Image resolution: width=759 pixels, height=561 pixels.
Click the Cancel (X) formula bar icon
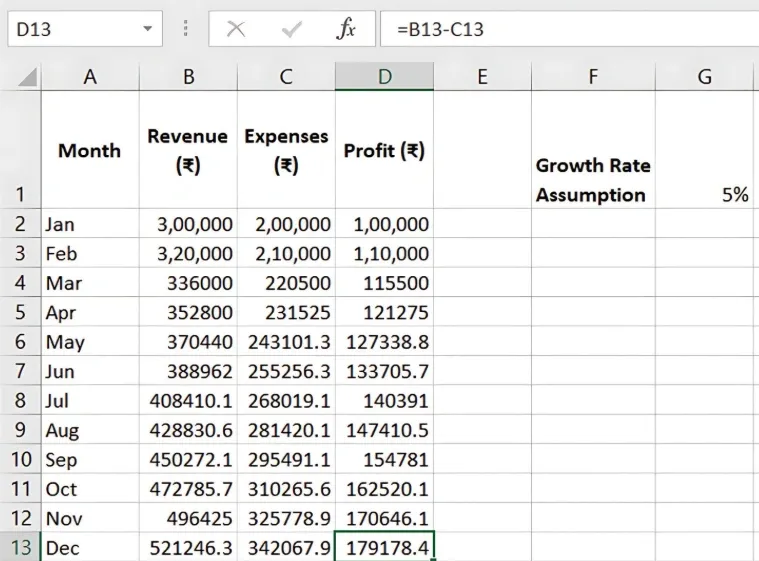coord(236,29)
